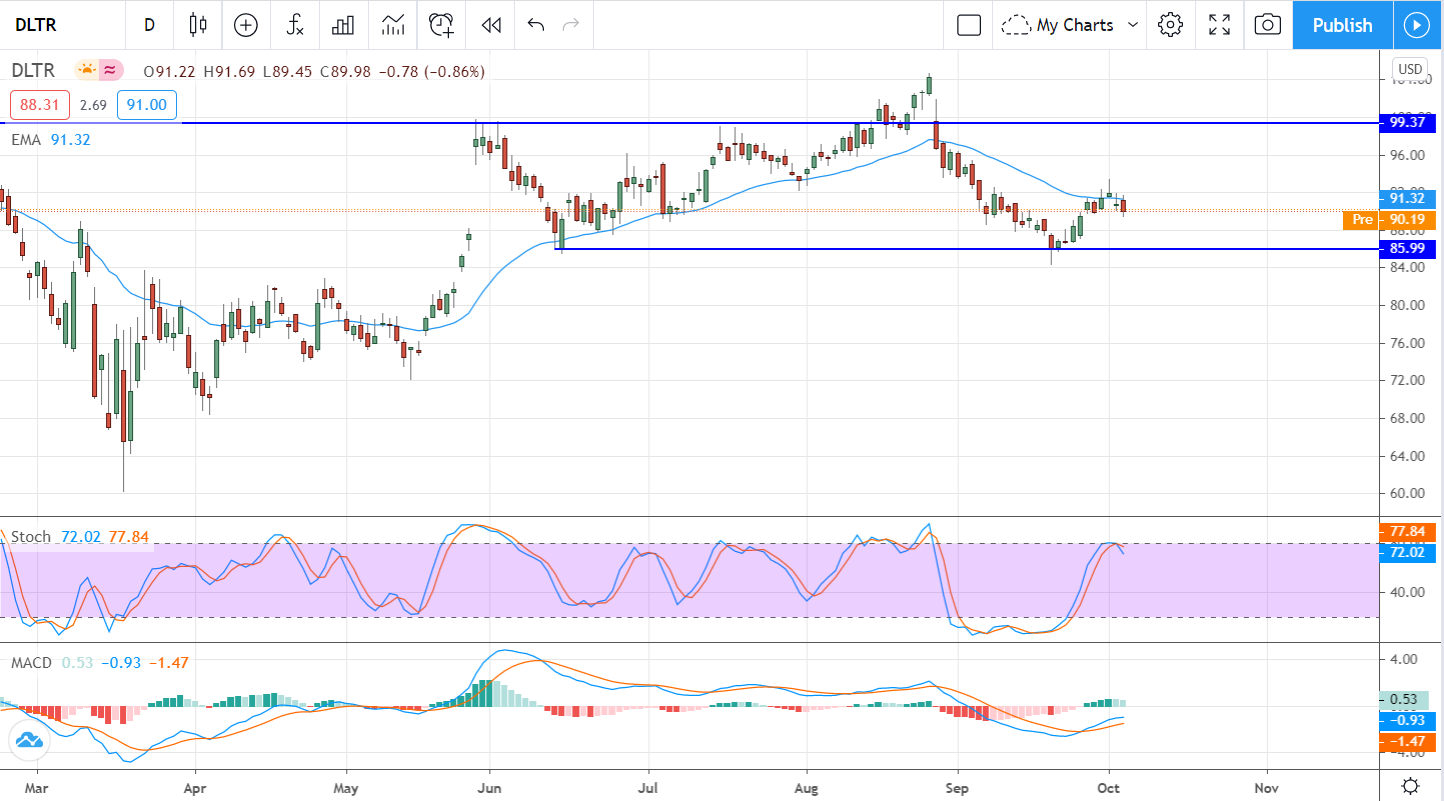Open chart settings via the gear icon
The height and width of the screenshot is (801, 1444).
(1170, 25)
